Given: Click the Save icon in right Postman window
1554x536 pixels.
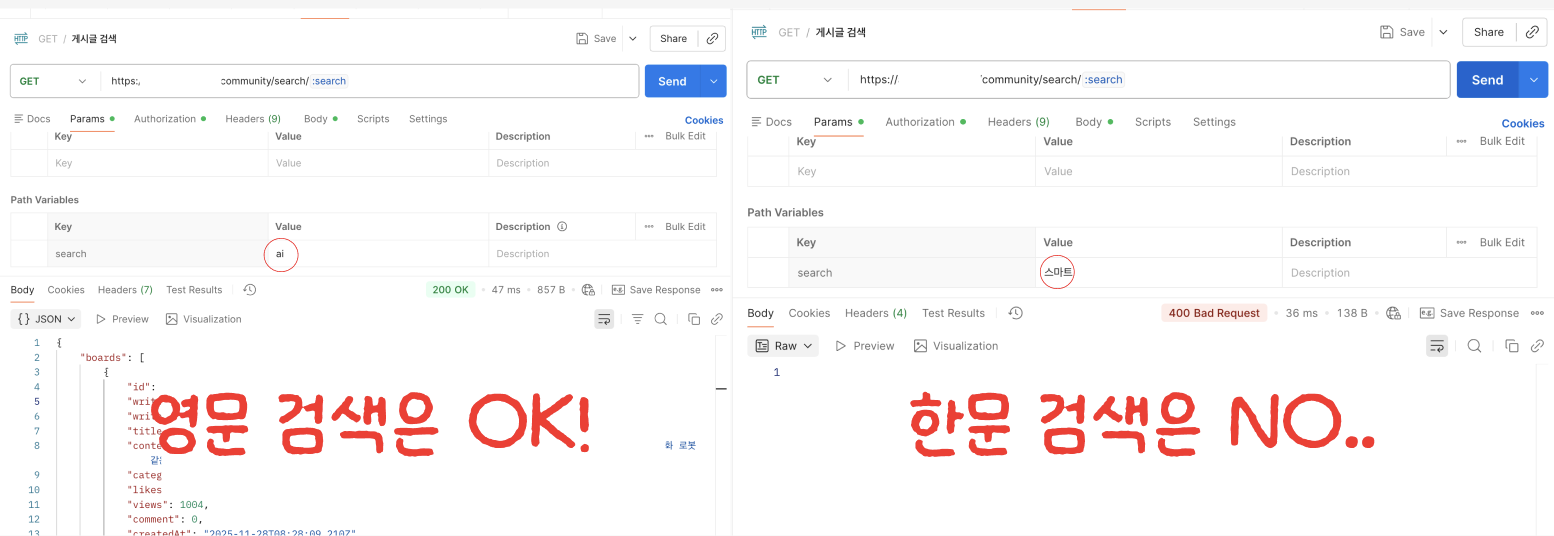Looking at the screenshot, I should click(x=1387, y=32).
